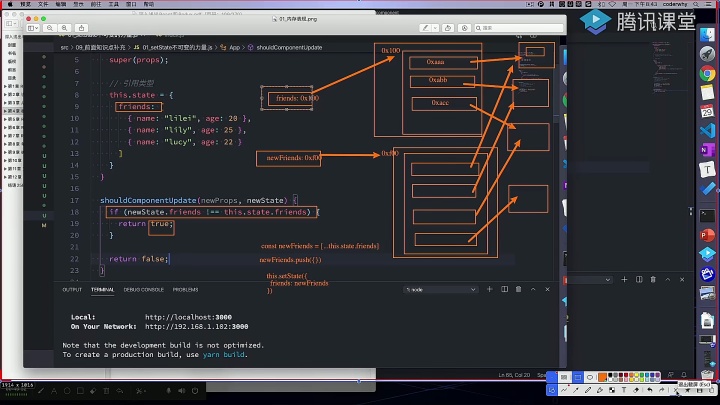Focus the Preview search field
This screenshot has height=405, width=720.
(518, 28)
